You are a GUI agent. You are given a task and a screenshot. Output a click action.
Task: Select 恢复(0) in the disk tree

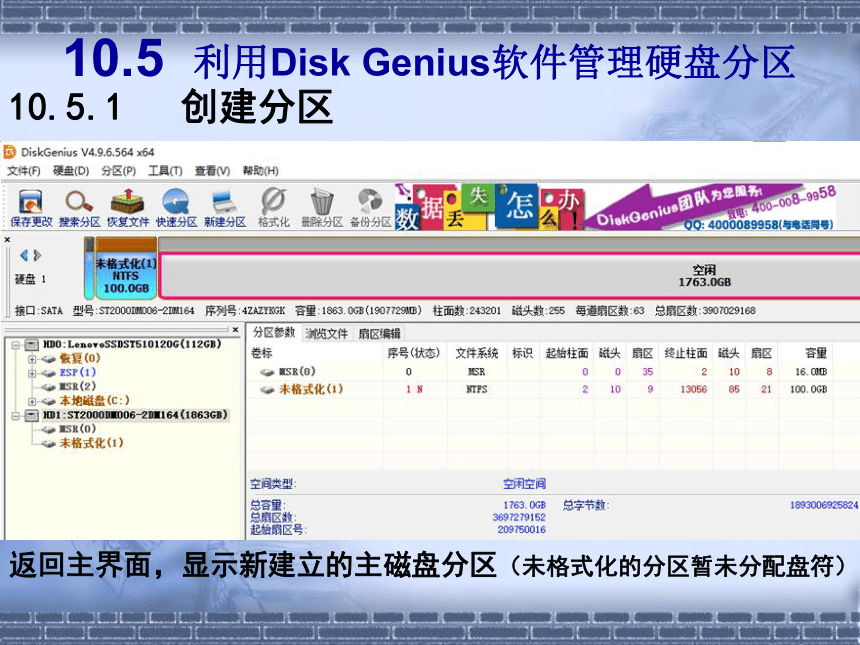click(80, 359)
